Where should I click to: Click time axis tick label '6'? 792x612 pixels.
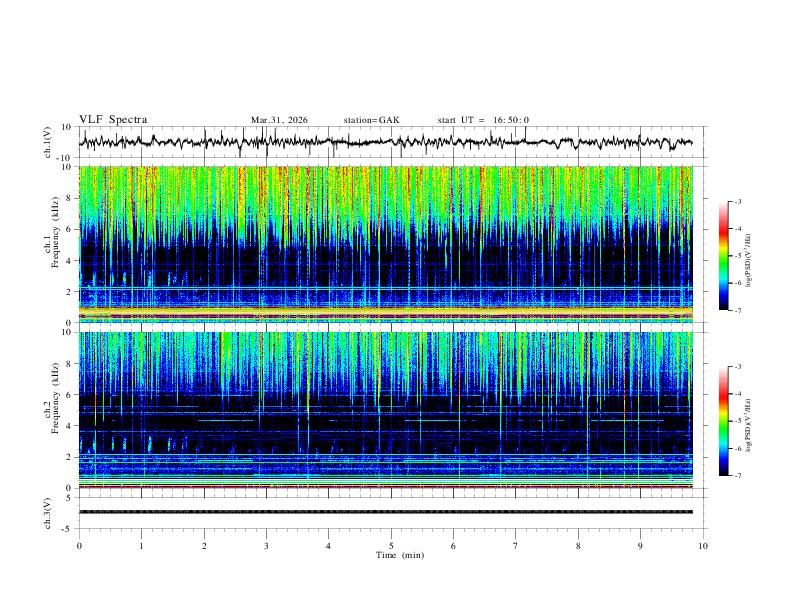[454, 546]
